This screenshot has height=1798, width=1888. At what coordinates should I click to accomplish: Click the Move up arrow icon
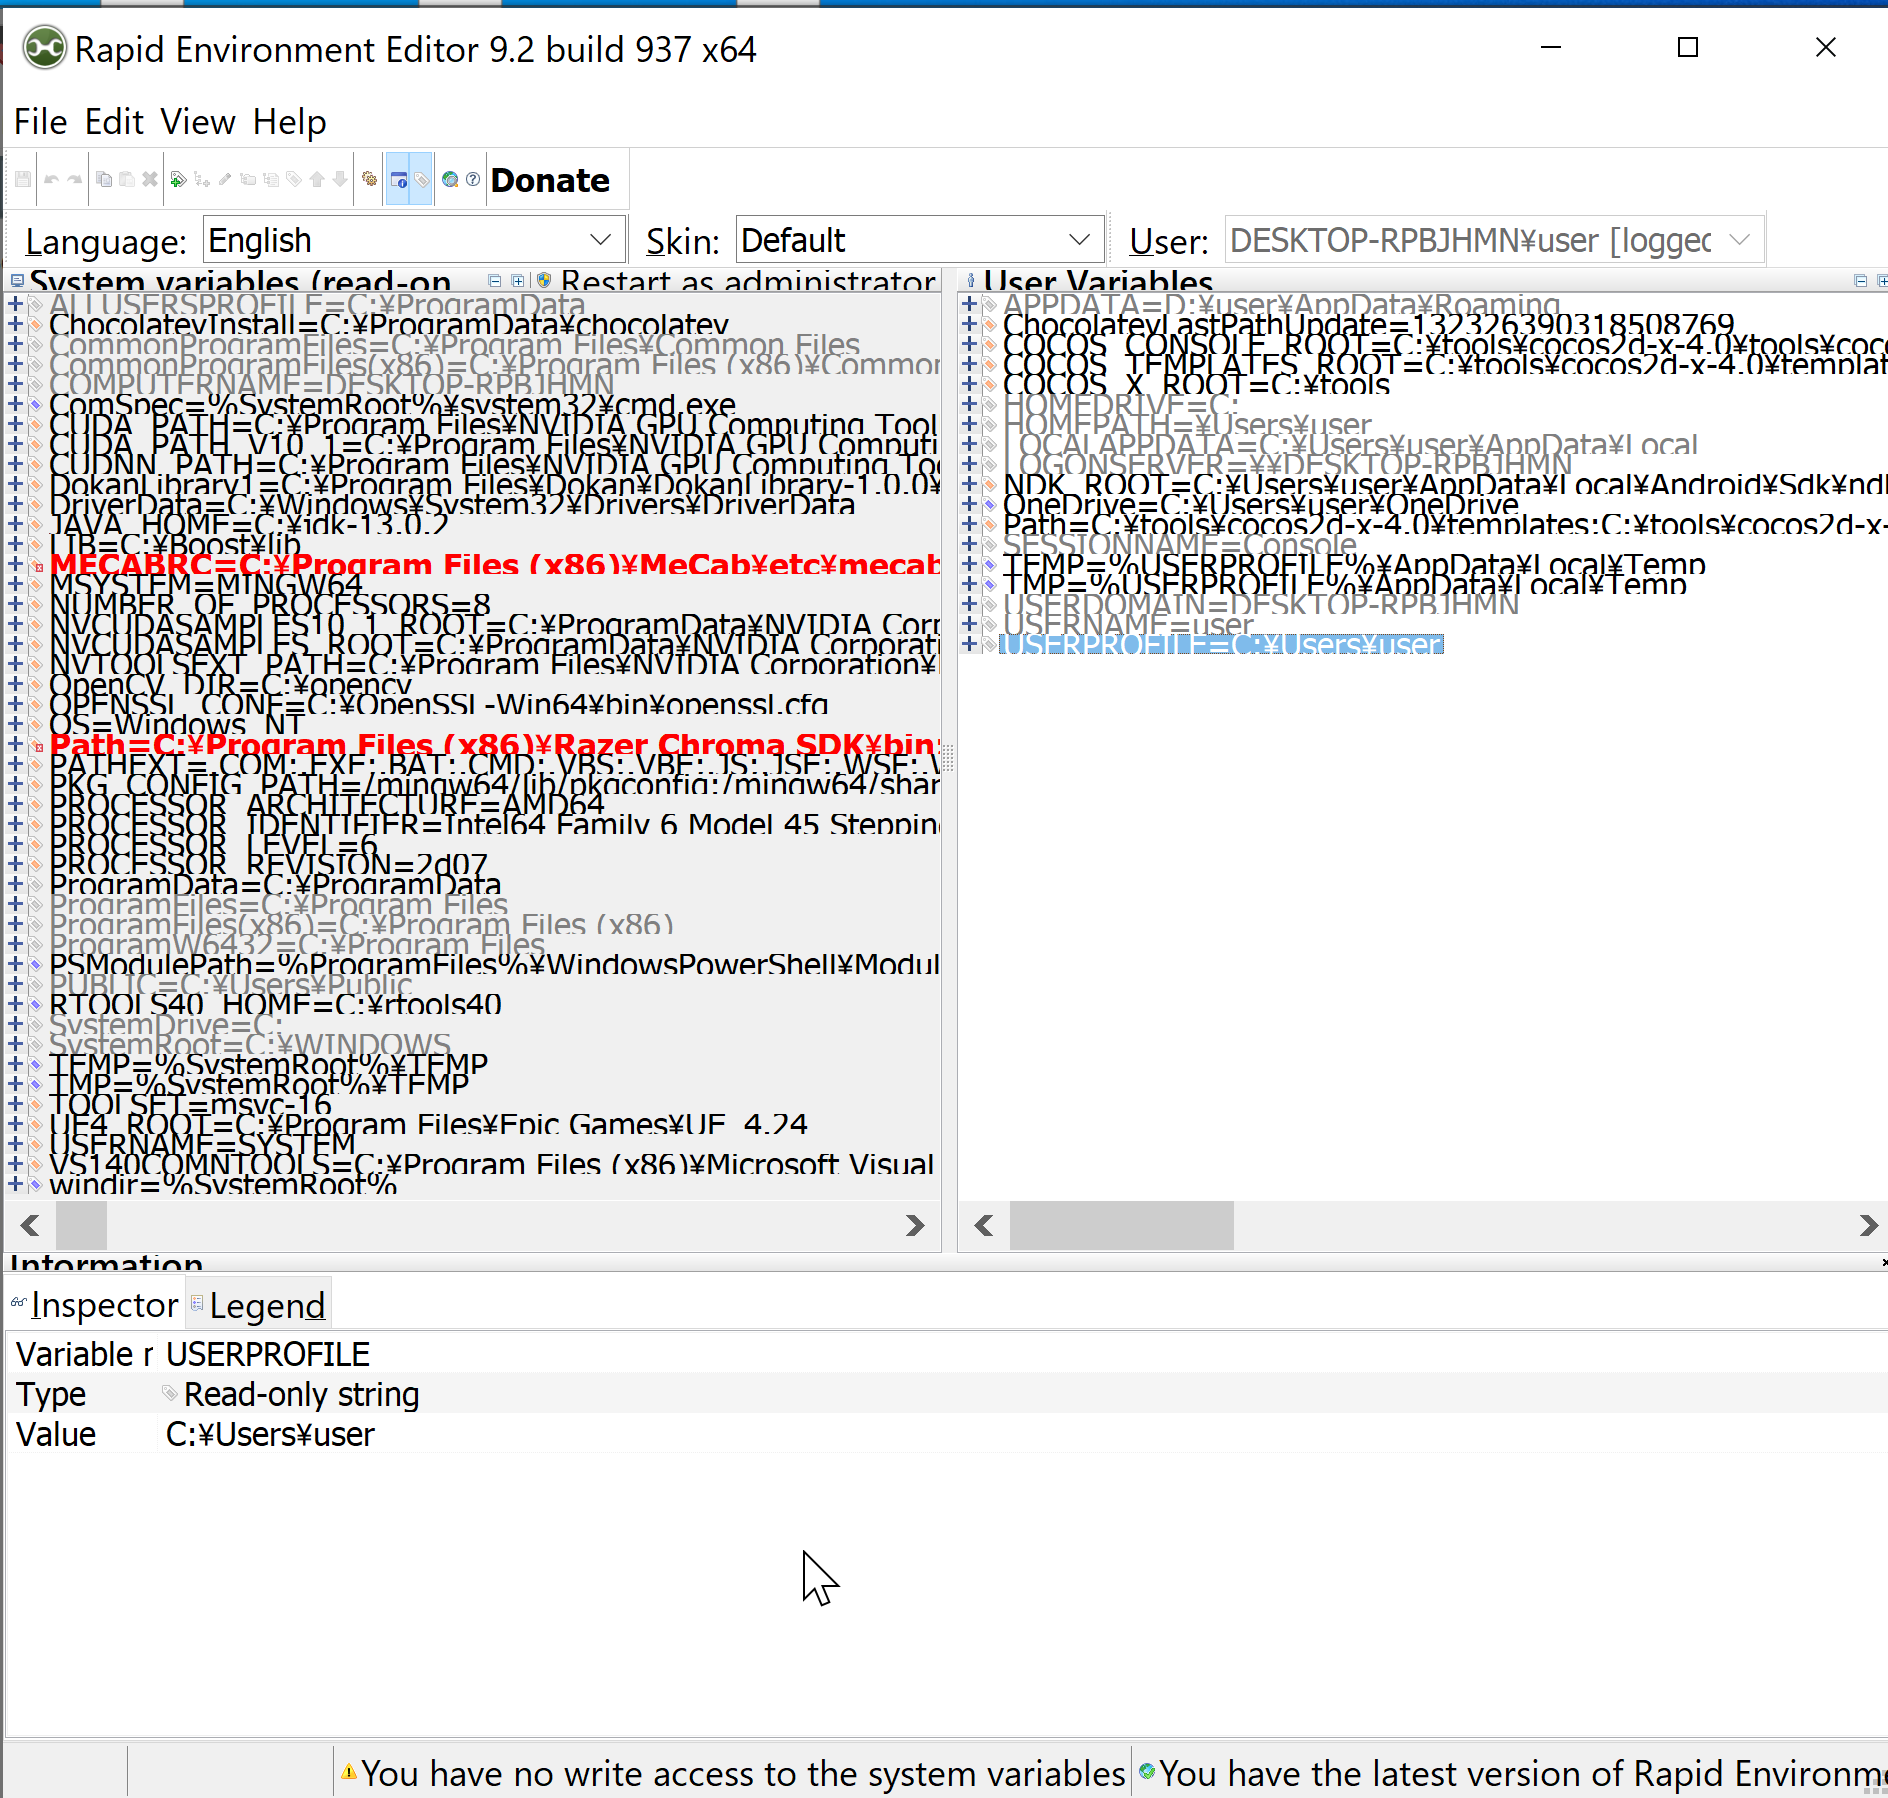pos(317,179)
